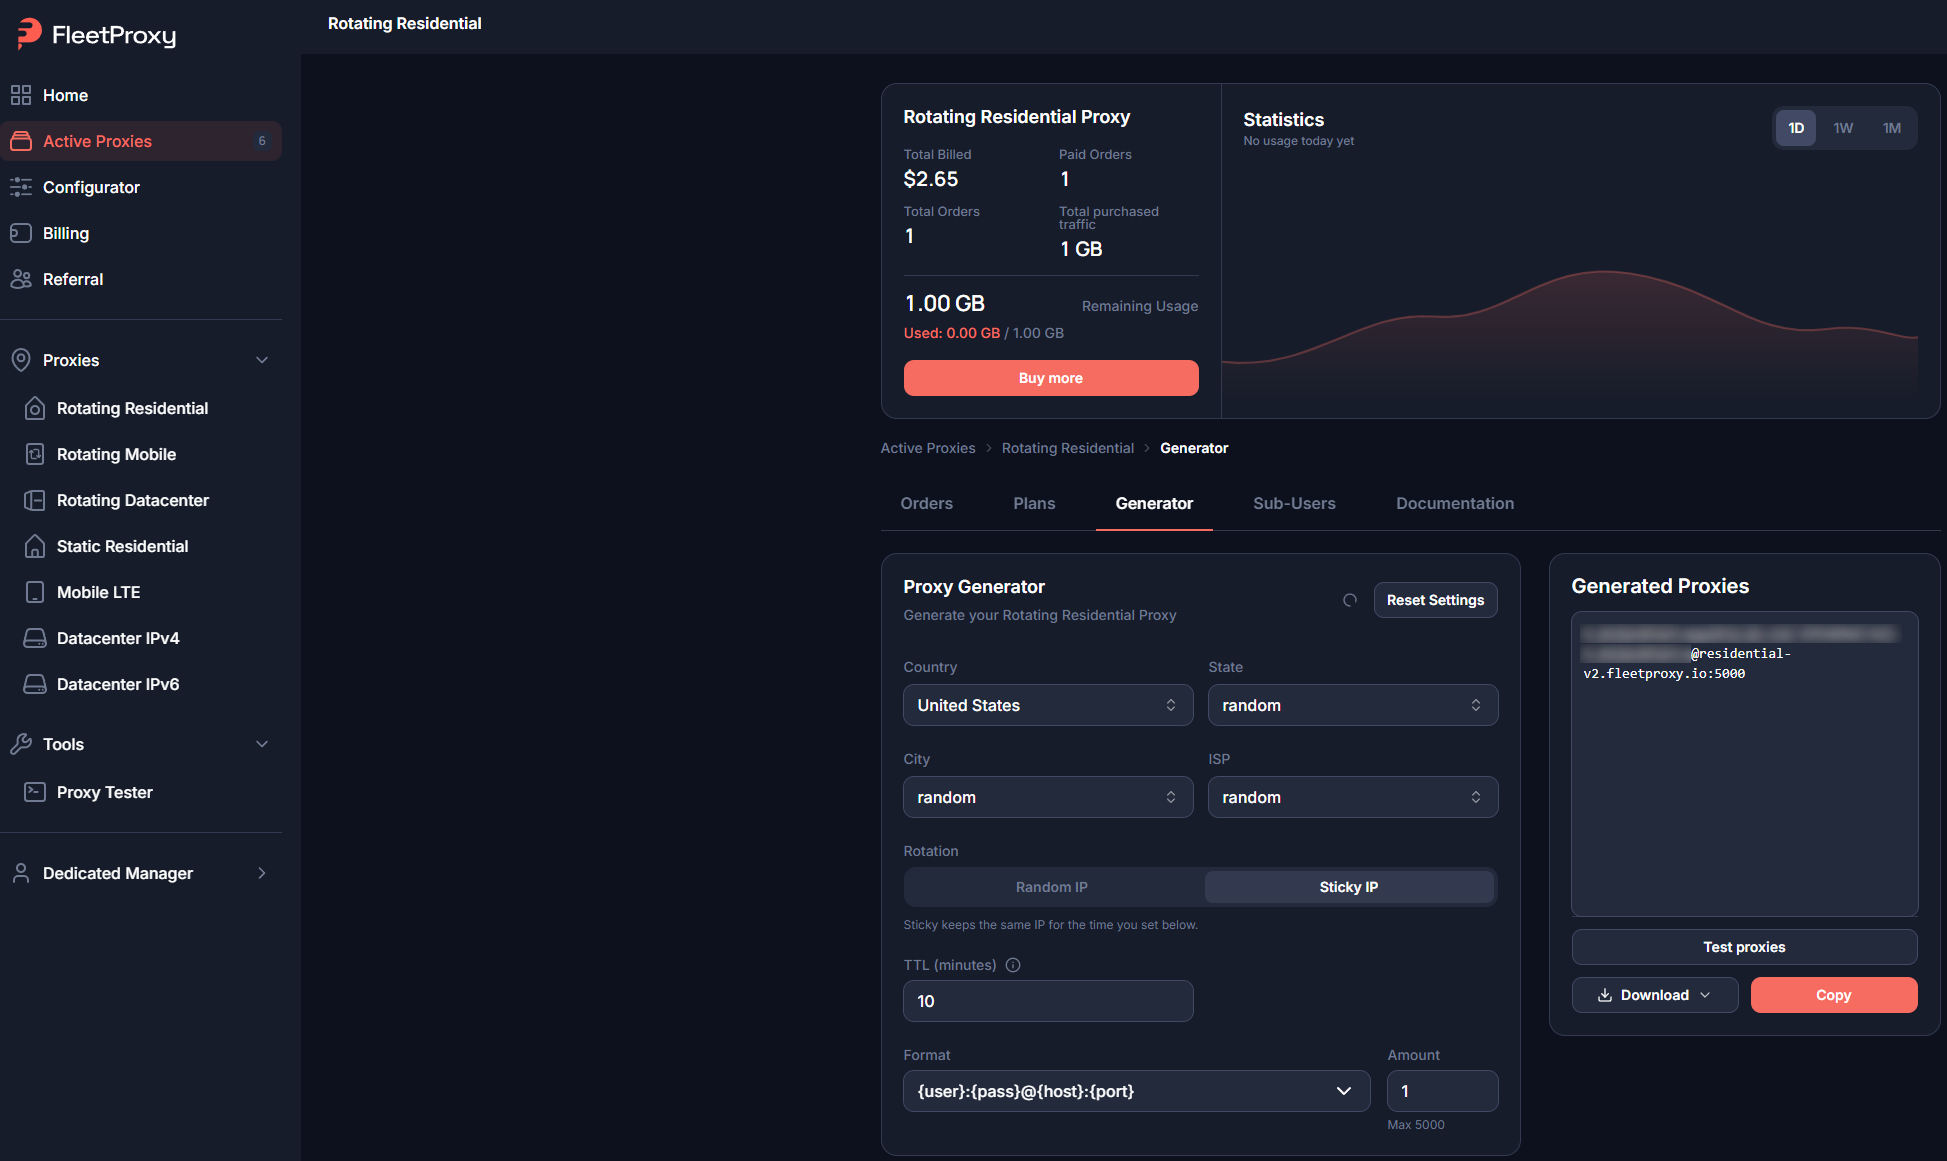This screenshot has height=1161, width=1947.
Task: Select the Generator tab
Action: pos(1154,503)
